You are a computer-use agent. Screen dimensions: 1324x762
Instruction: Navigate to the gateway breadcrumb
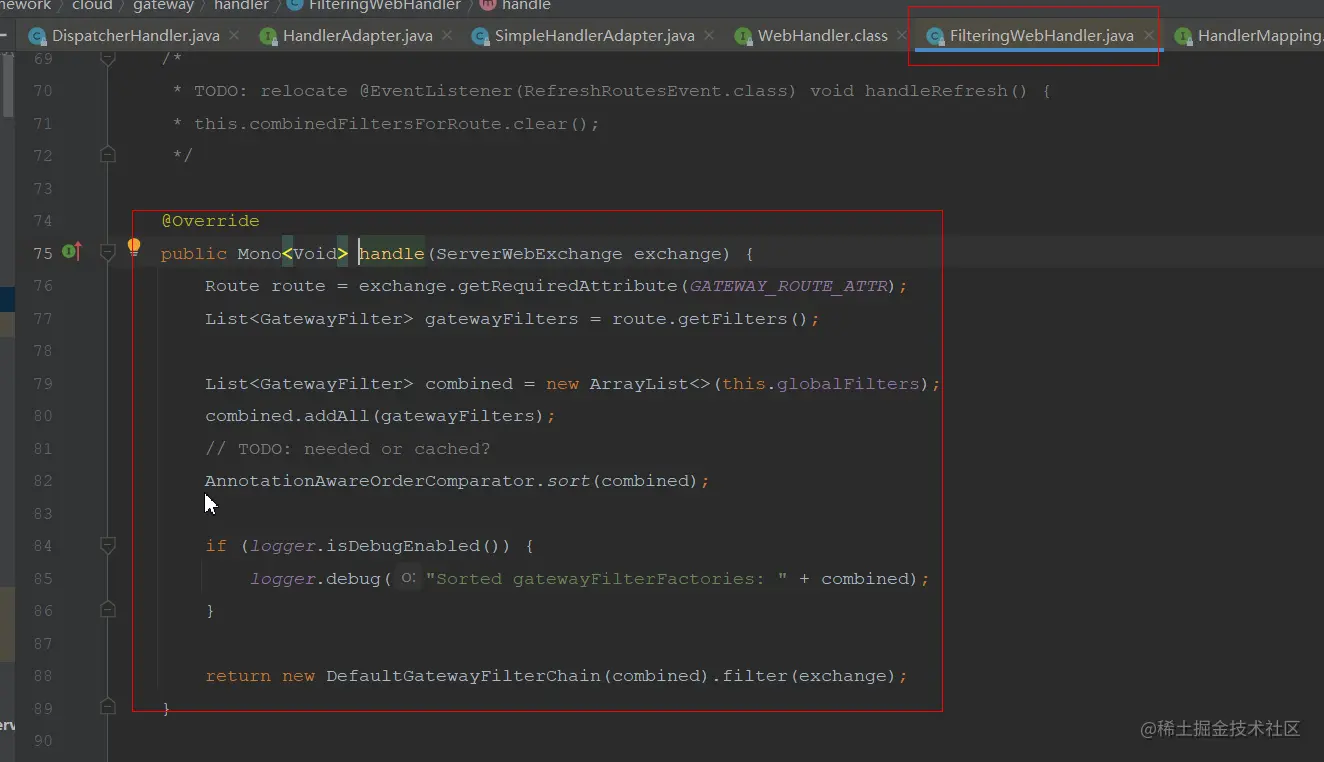click(x=163, y=5)
